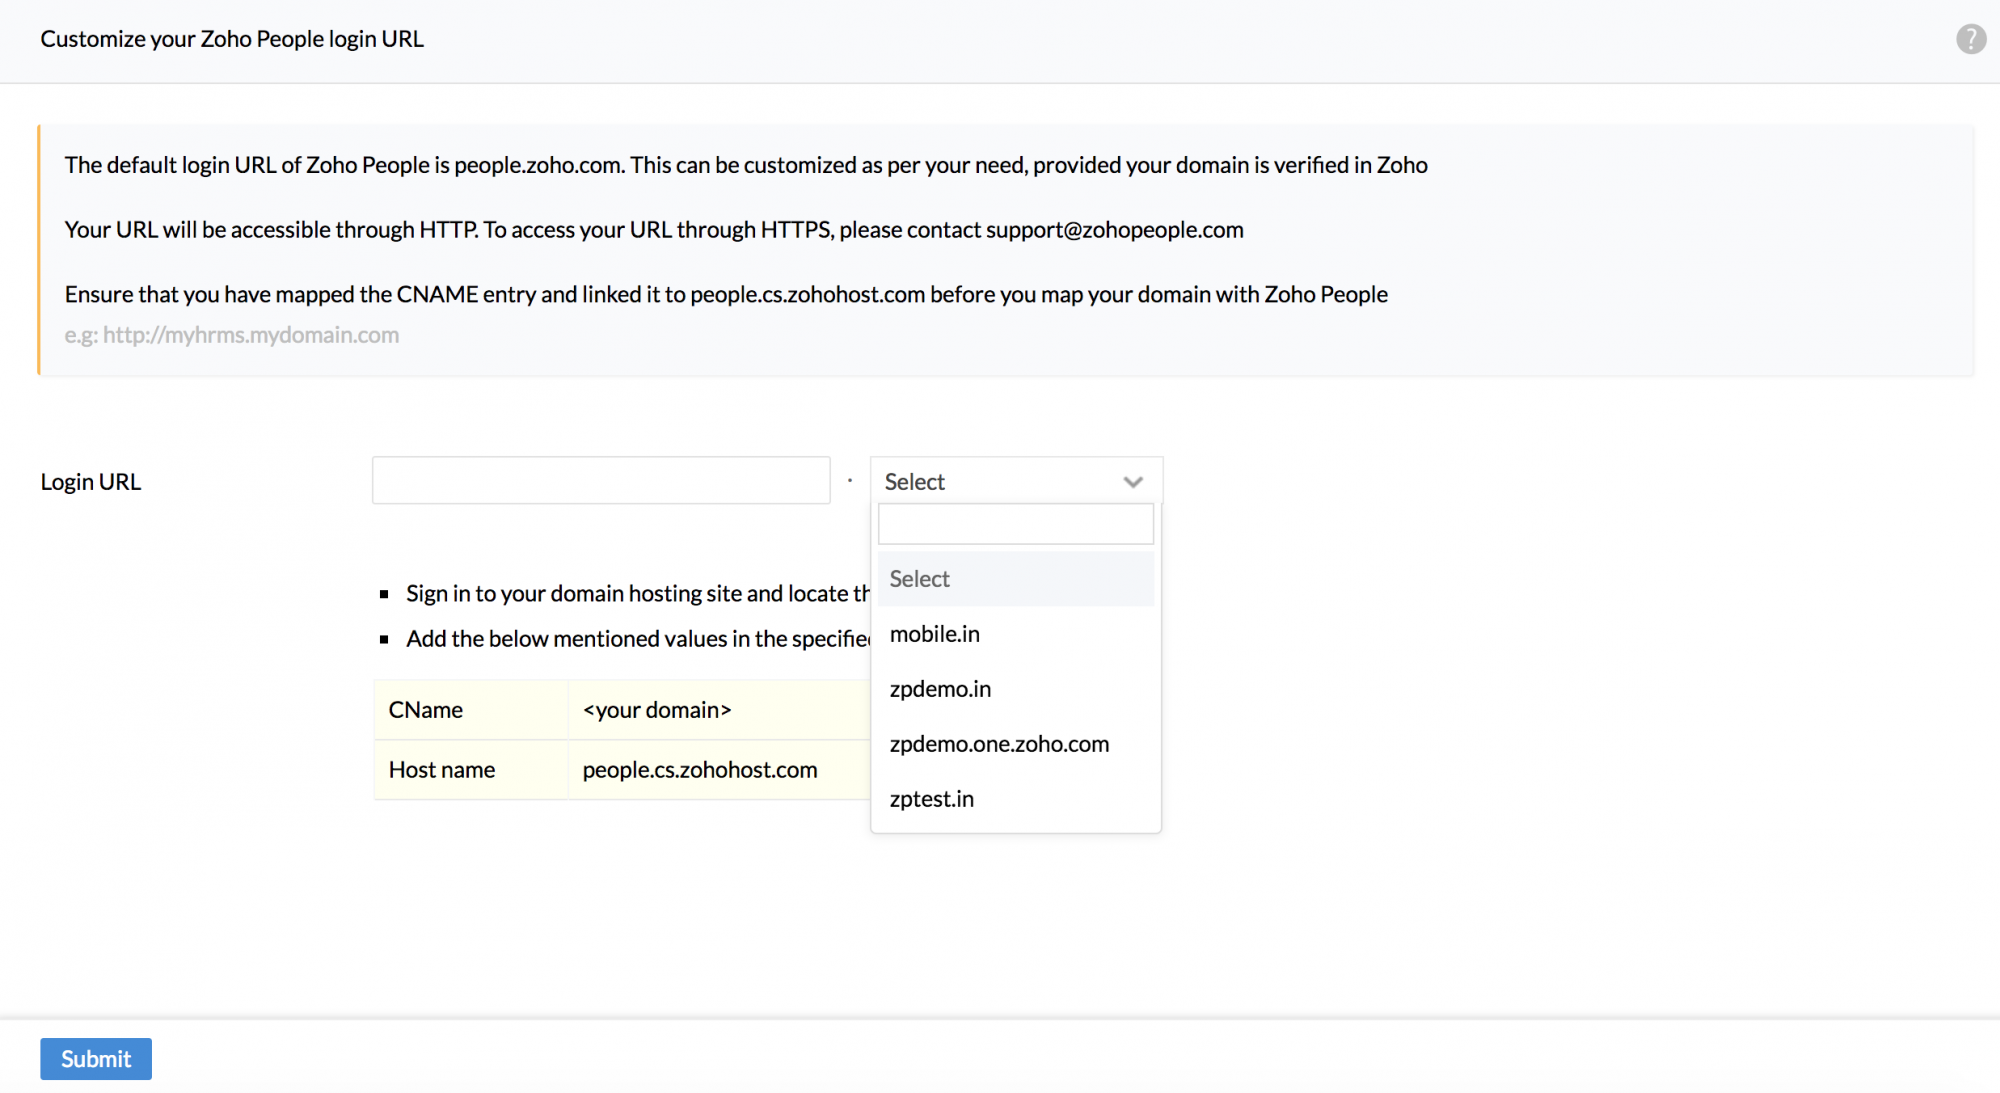Select zptest.in domain option
Image resolution: width=2000 pixels, height=1093 pixels.
pyautogui.click(x=931, y=799)
